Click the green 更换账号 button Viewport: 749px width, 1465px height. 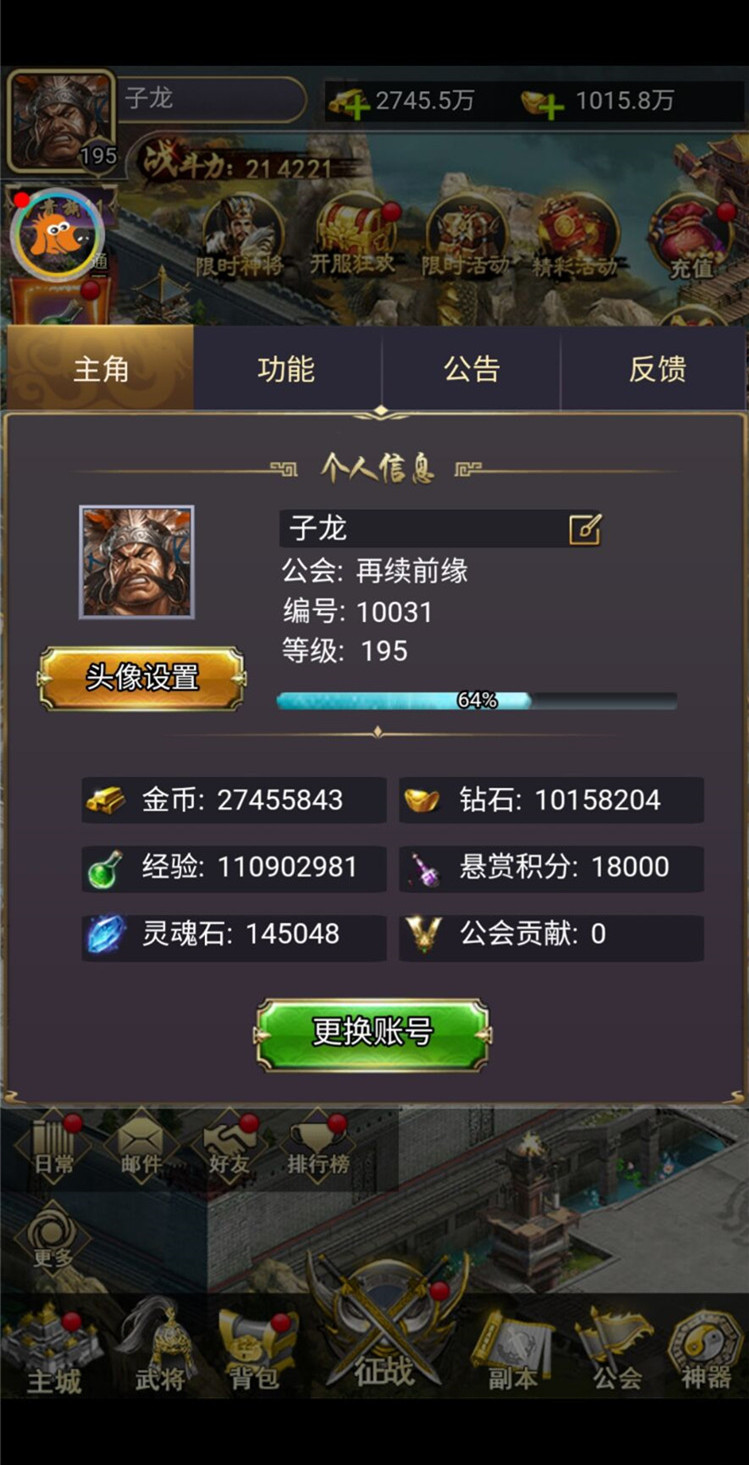pos(373,1034)
